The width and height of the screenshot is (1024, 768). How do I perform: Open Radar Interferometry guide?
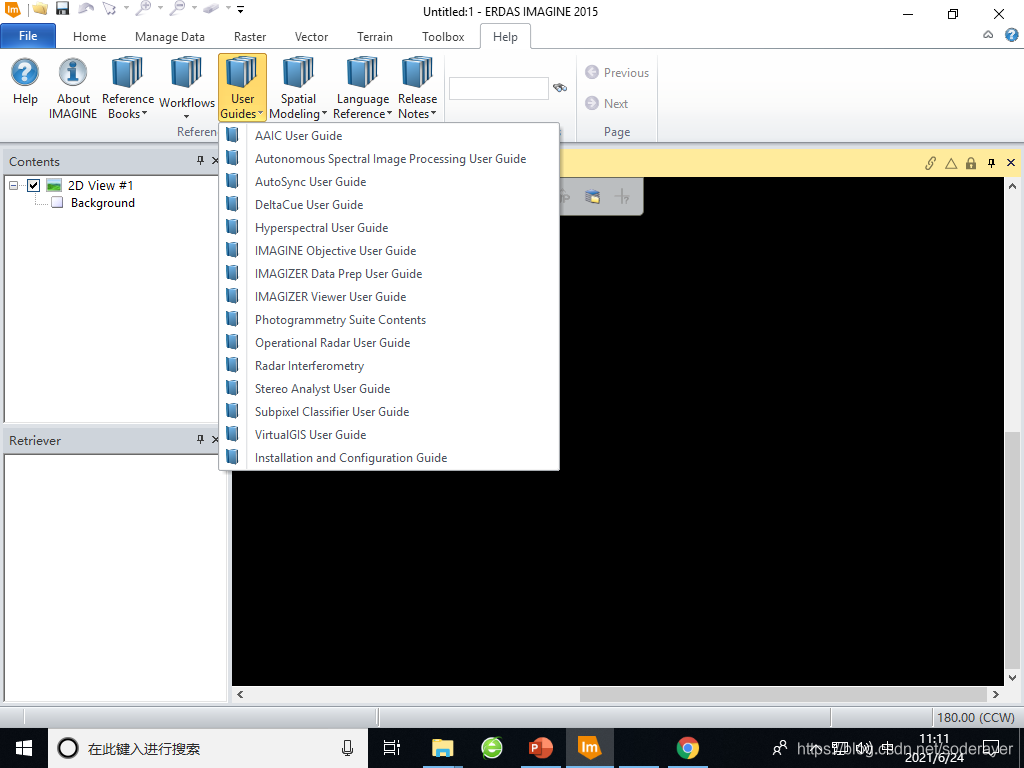click(389, 366)
